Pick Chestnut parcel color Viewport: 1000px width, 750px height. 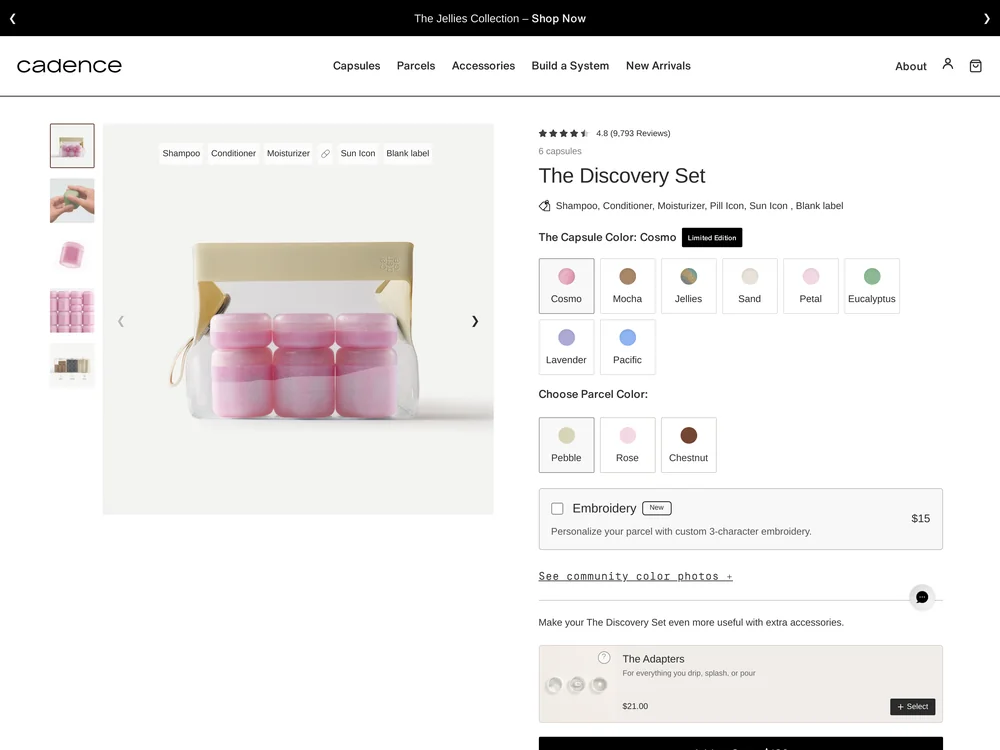pyautogui.click(x=689, y=445)
